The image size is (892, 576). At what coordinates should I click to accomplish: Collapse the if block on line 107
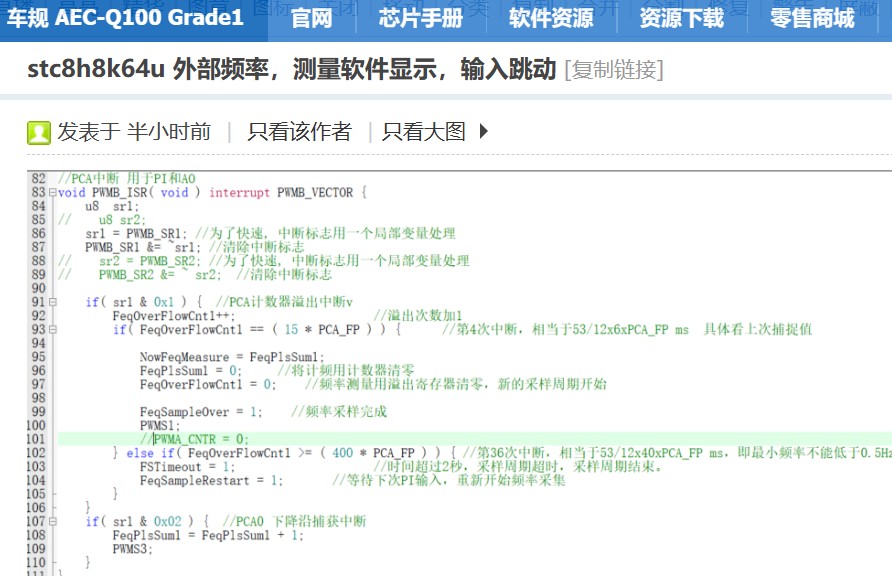click(x=52, y=521)
